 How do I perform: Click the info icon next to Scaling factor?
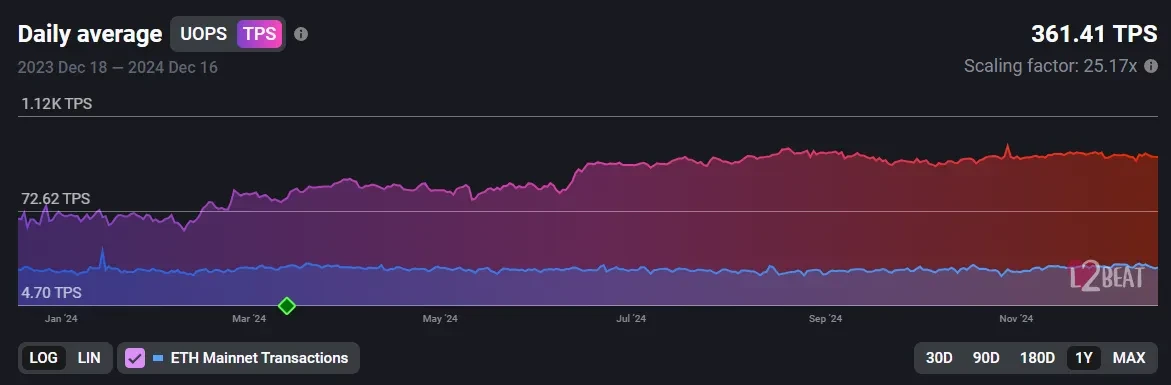coord(1150,66)
